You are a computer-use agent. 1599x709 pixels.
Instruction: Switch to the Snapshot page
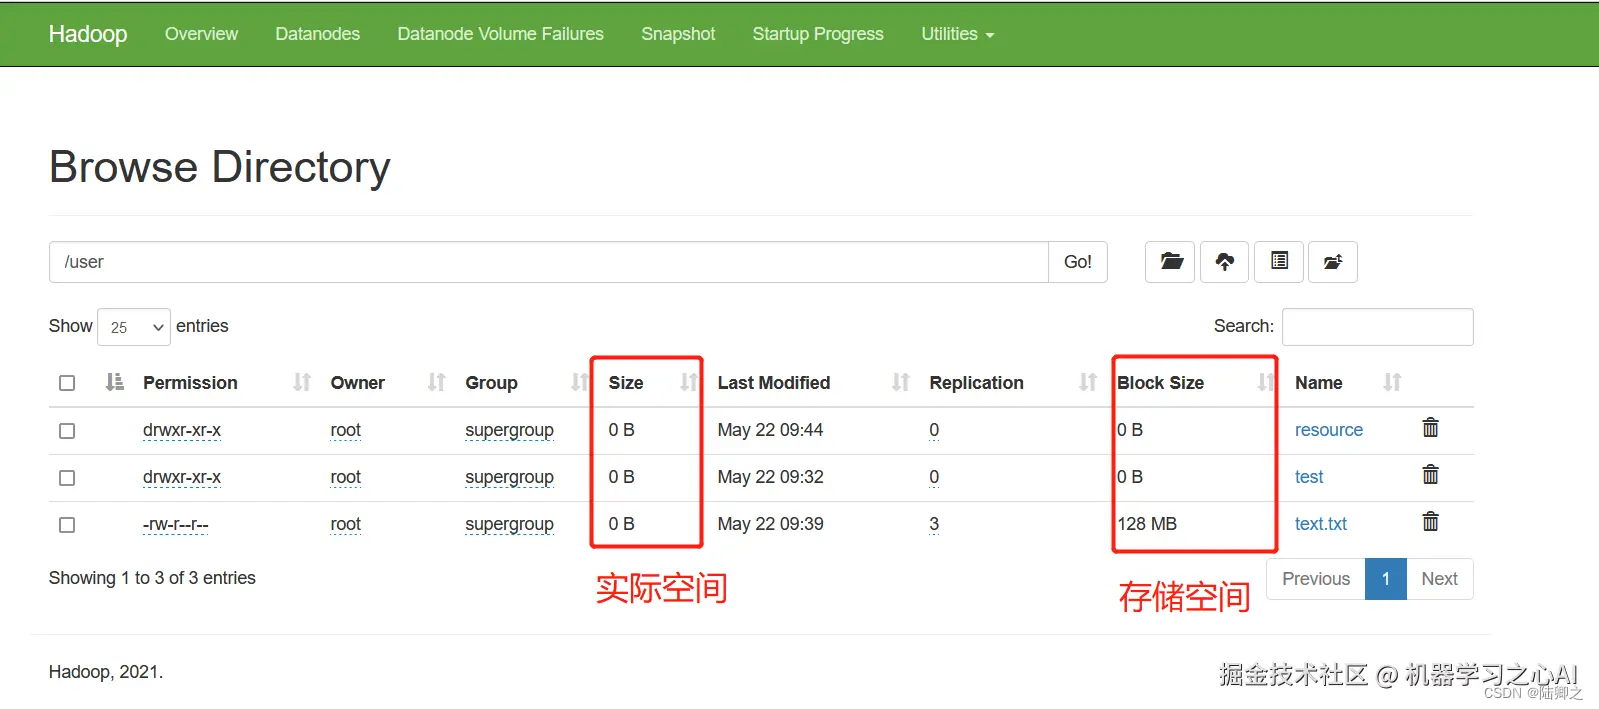point(678,34)
